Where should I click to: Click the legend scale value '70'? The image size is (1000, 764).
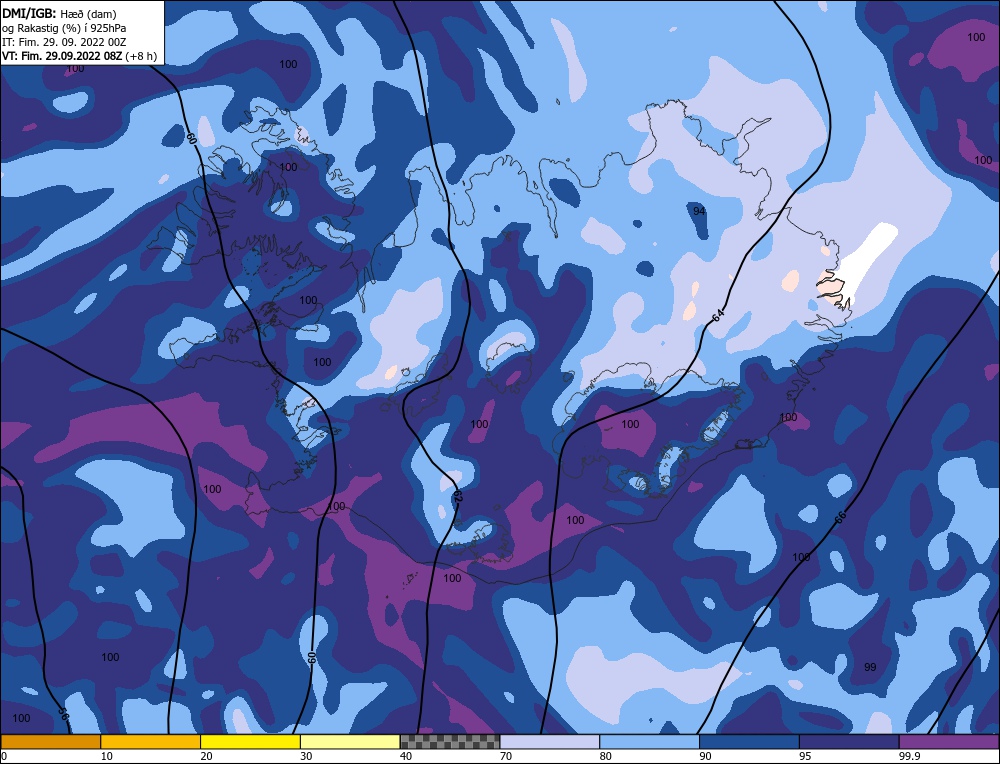tap(506, 756)
